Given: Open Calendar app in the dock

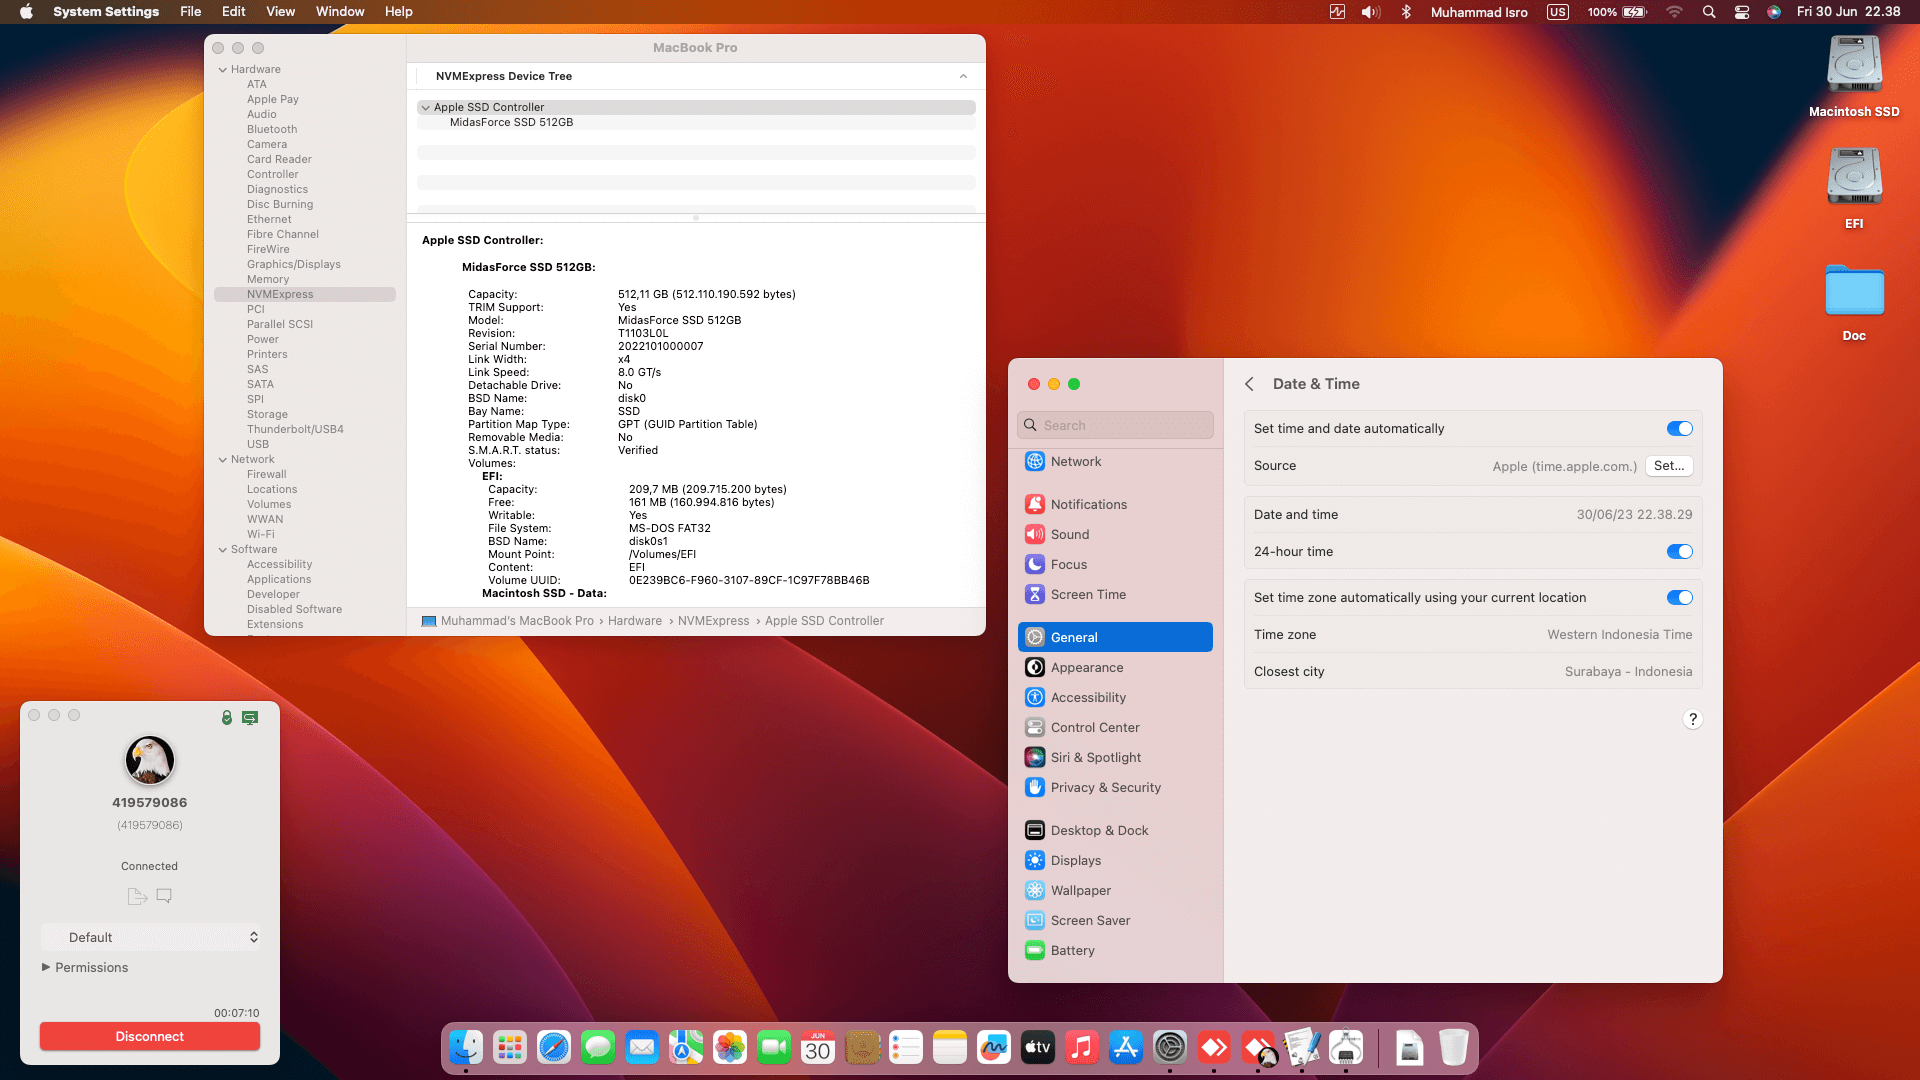Looking at the screenshot, I should 818,1047.
